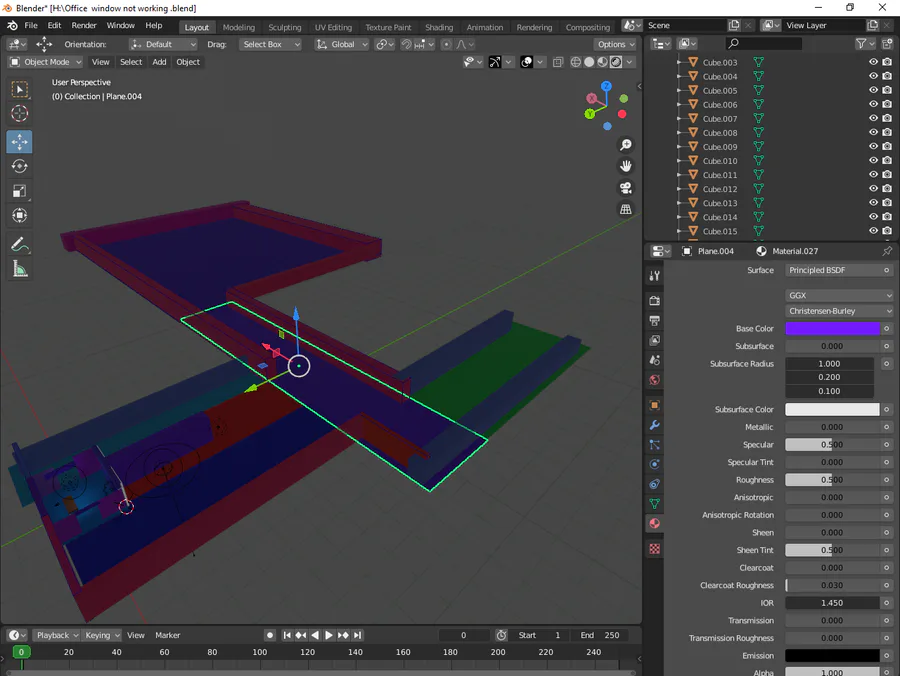Toggle X-ray display mode

557,62
